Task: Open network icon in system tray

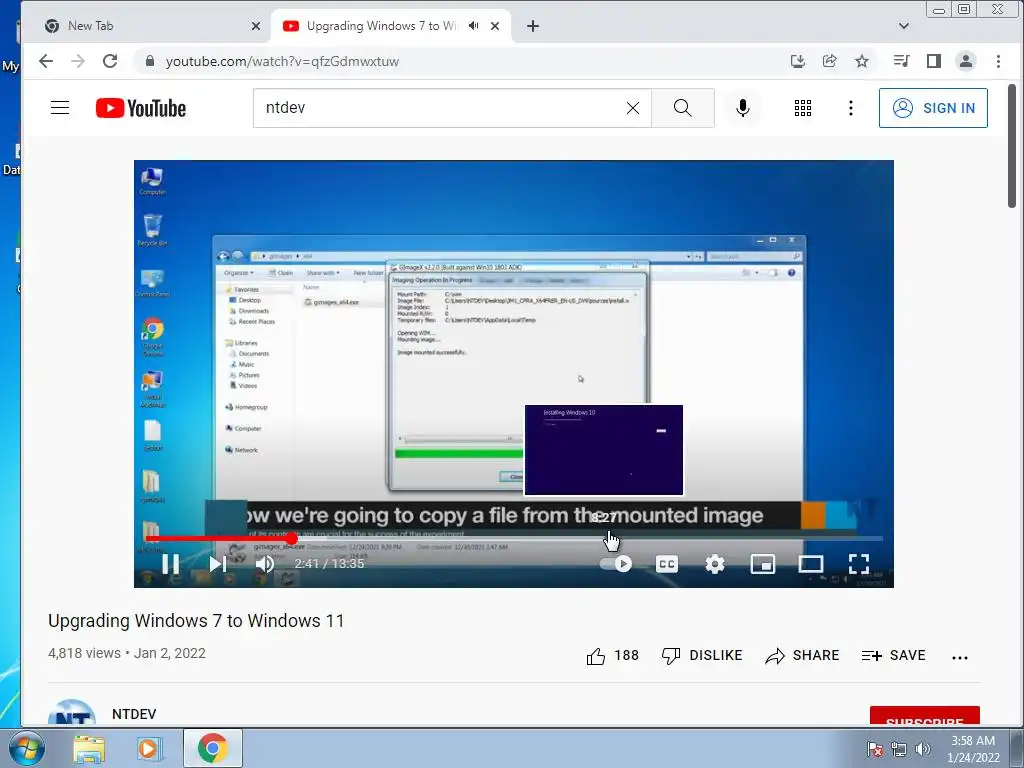Action: click(x=899, y=749)
